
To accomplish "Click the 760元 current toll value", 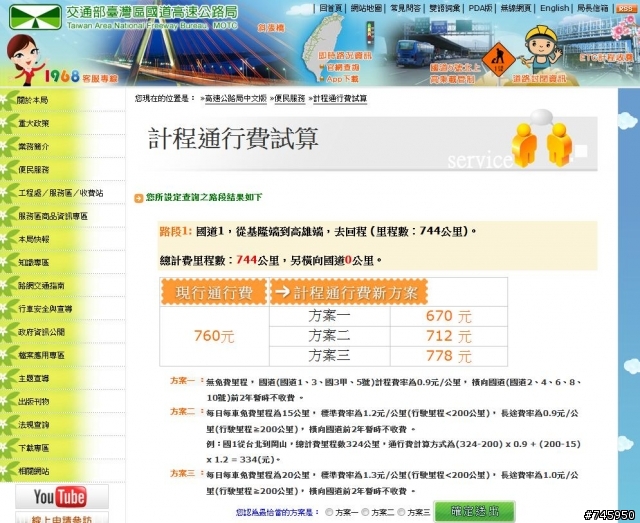I will (x=214, y=336).
